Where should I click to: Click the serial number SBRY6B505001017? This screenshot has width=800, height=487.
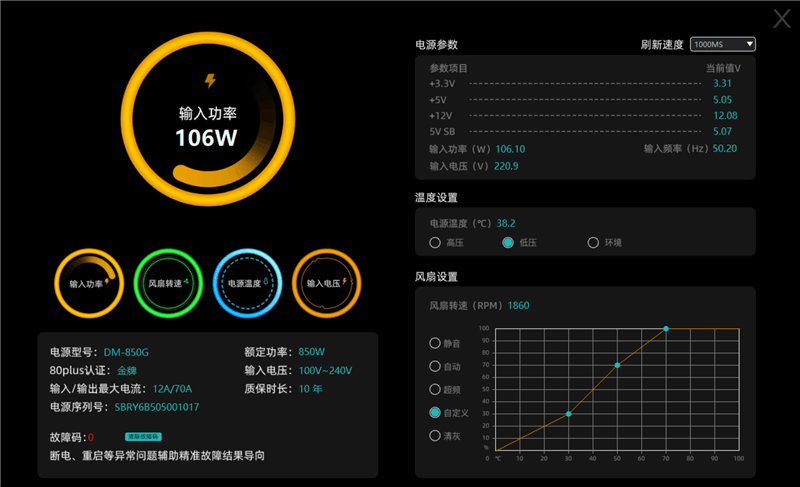click(157, 407)
